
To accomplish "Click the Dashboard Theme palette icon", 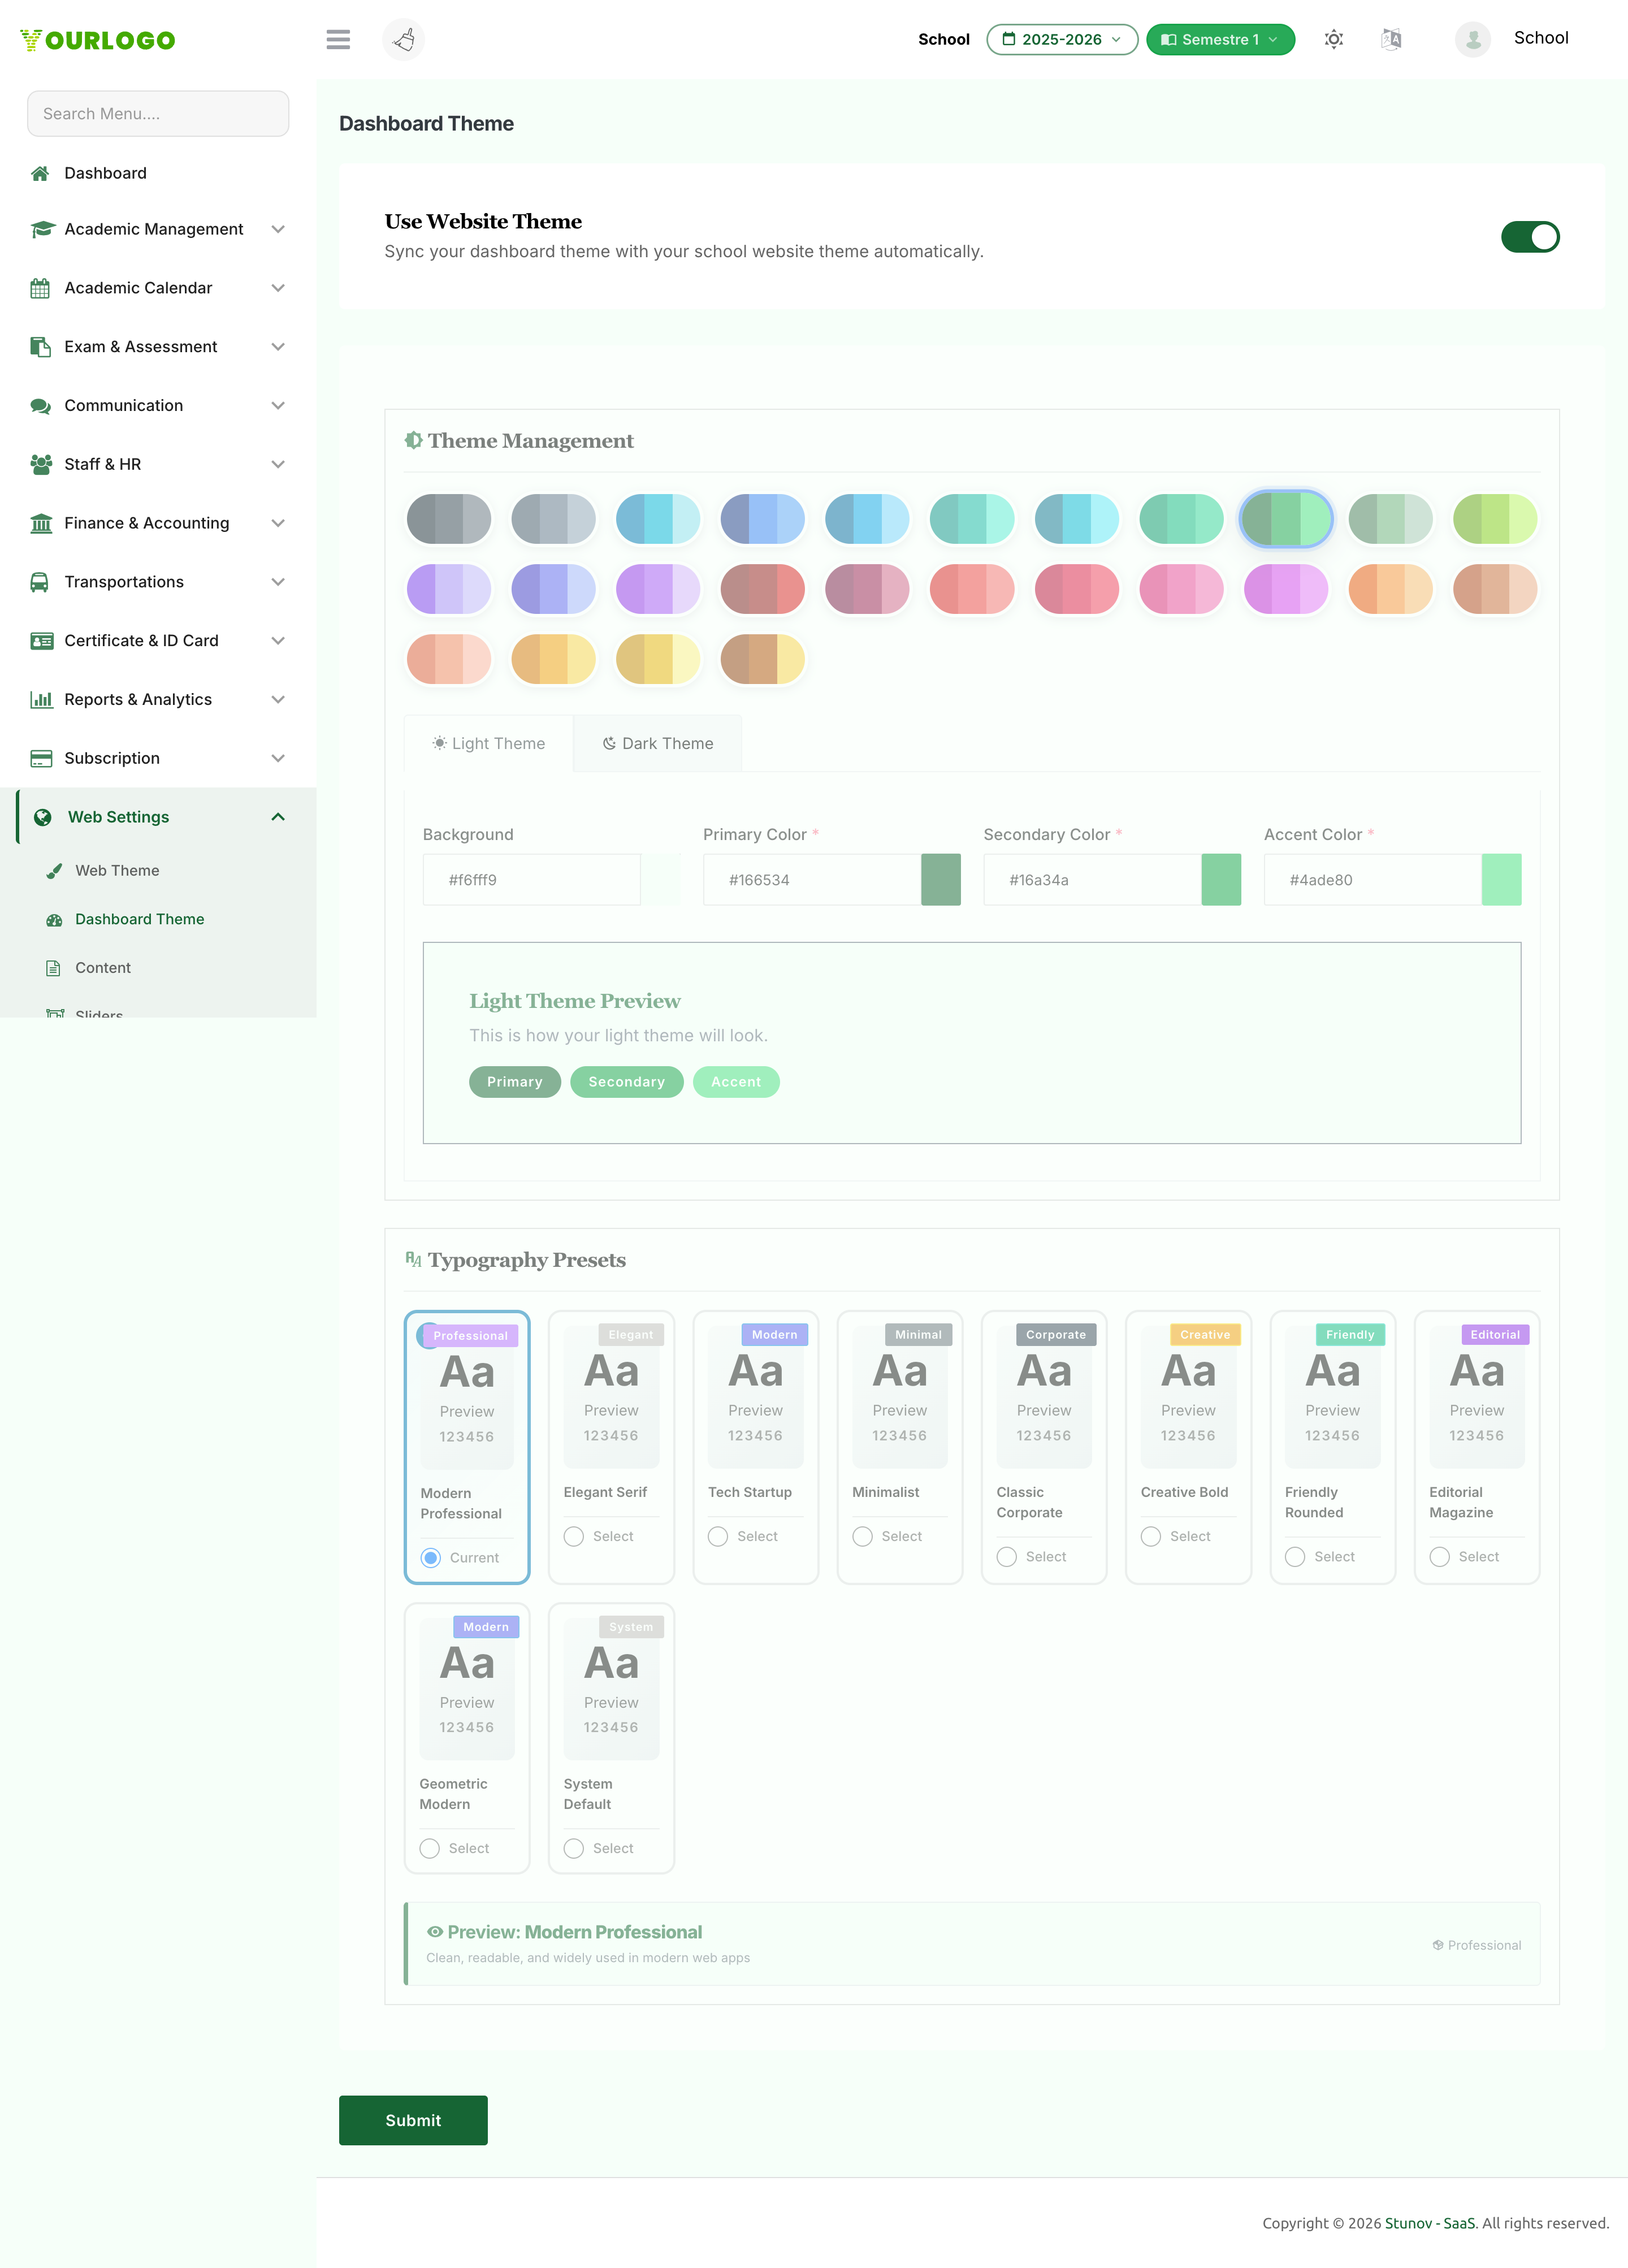I will coord(54,919).
